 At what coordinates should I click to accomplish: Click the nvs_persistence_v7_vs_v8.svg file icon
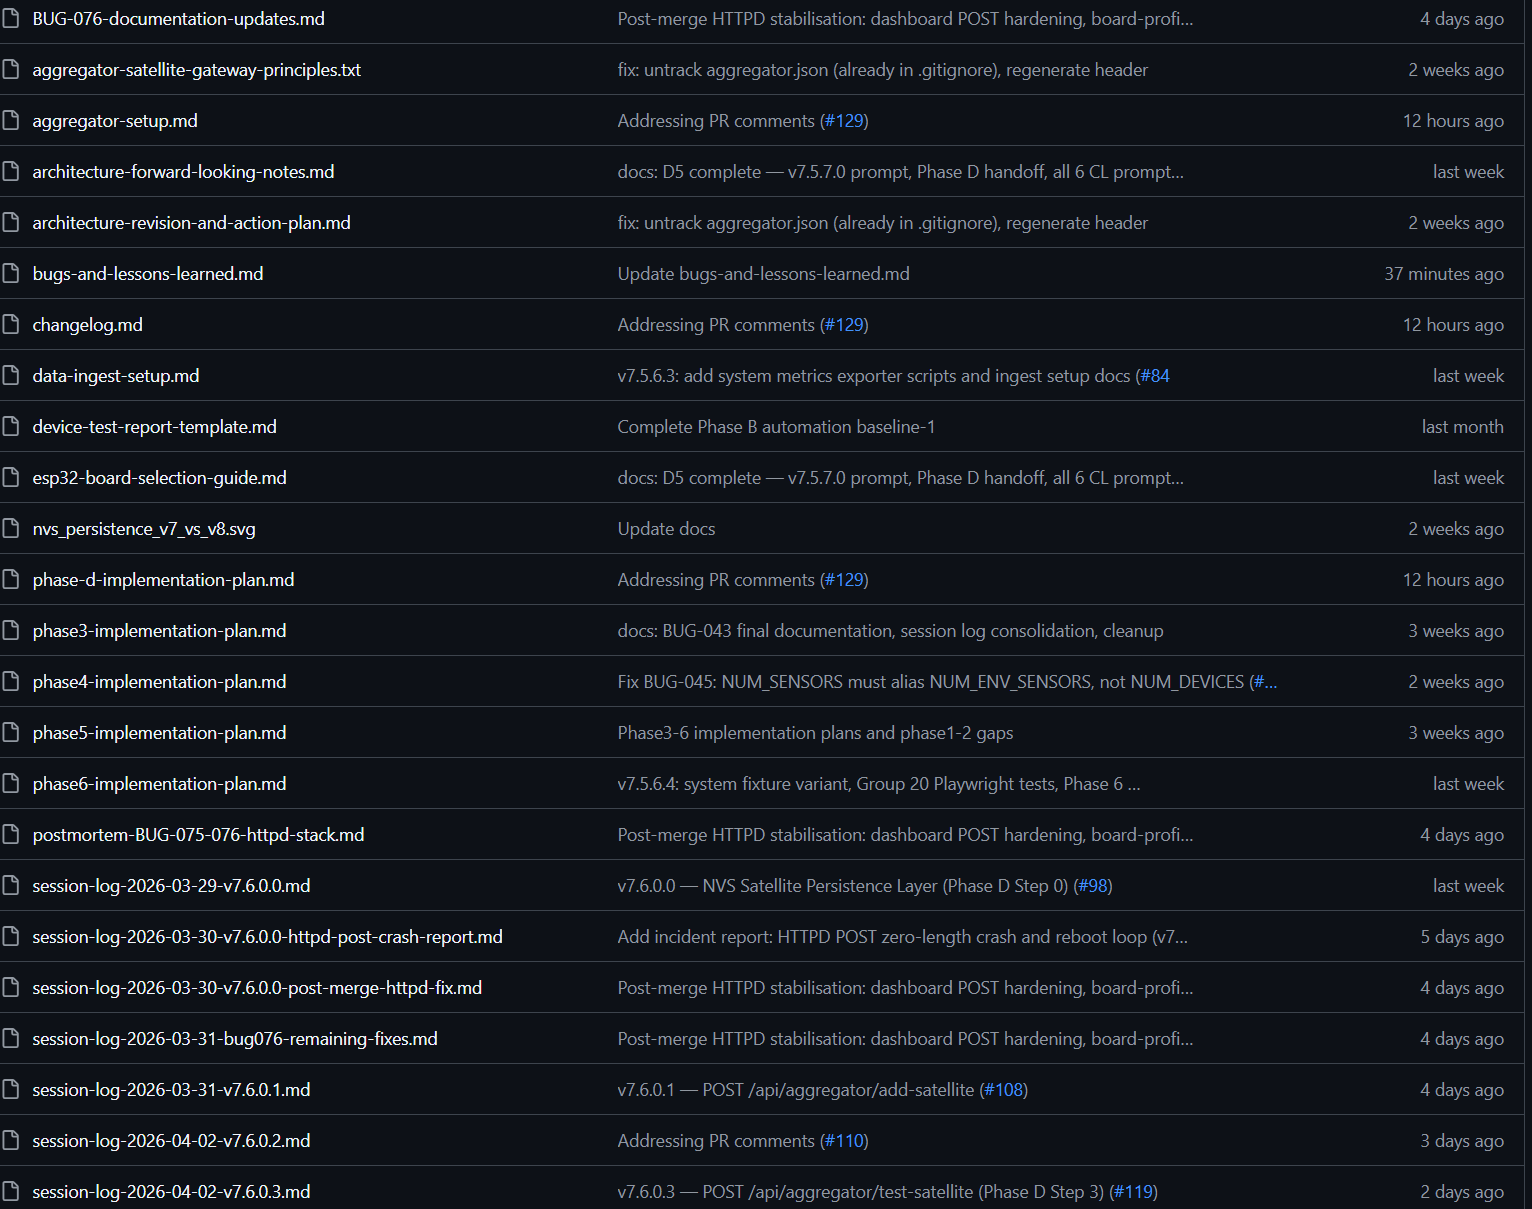11,528
